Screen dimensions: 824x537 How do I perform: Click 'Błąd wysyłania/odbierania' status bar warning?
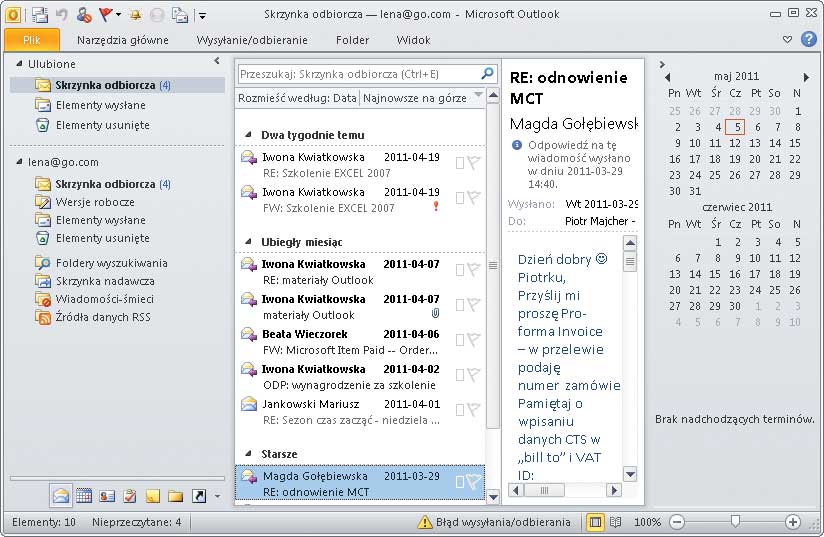494,522
